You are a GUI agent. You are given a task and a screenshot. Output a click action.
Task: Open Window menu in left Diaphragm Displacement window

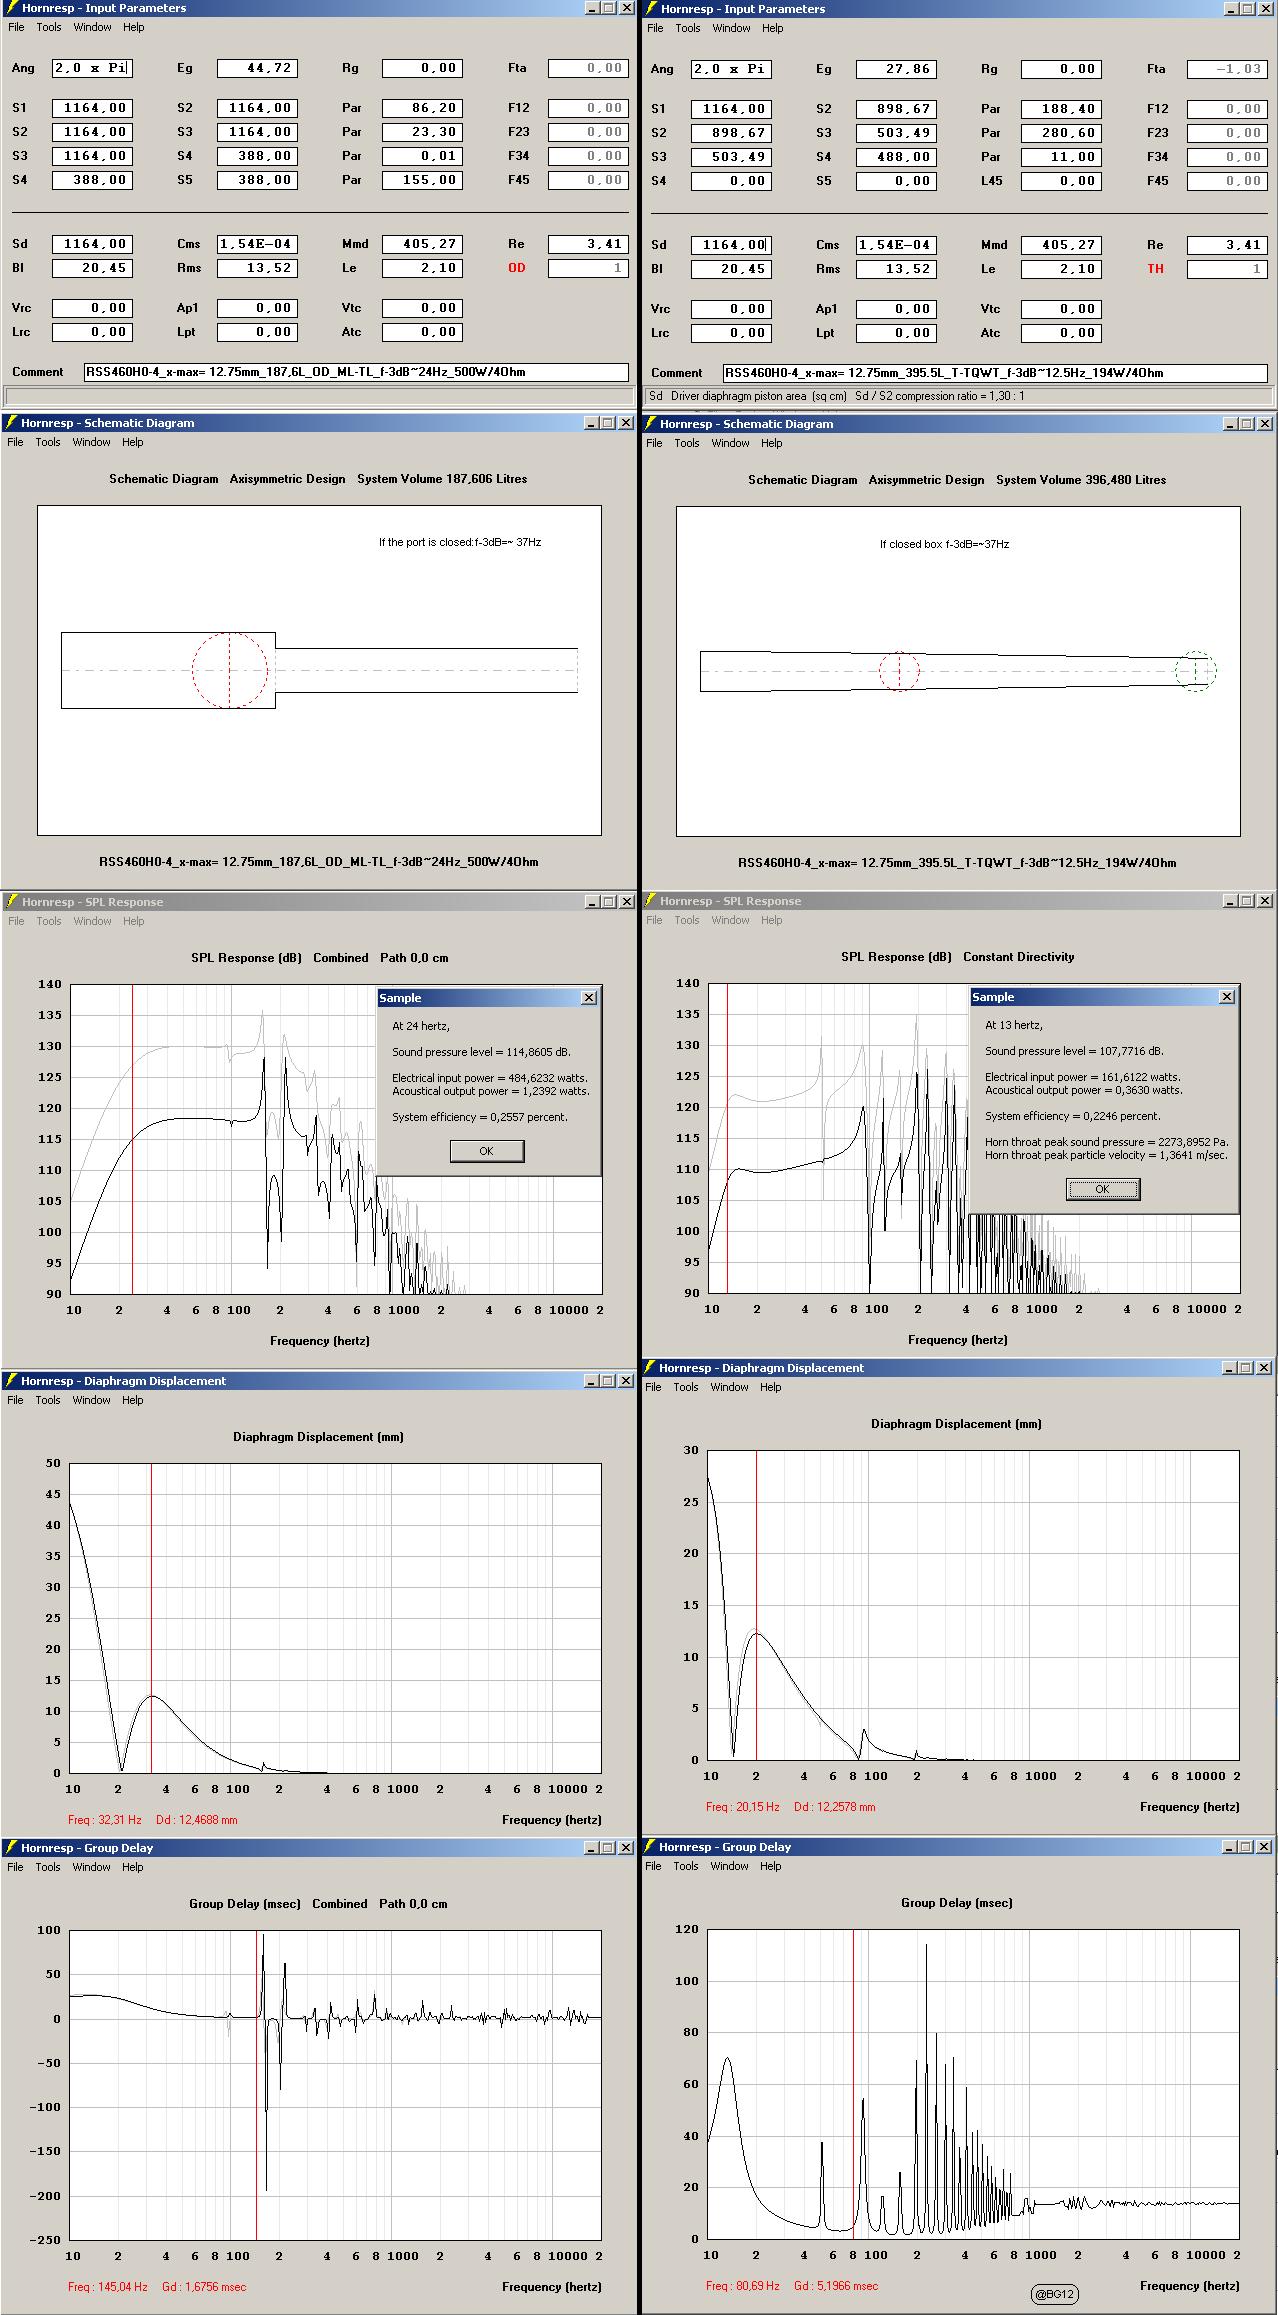click(x=92, y=1400)
